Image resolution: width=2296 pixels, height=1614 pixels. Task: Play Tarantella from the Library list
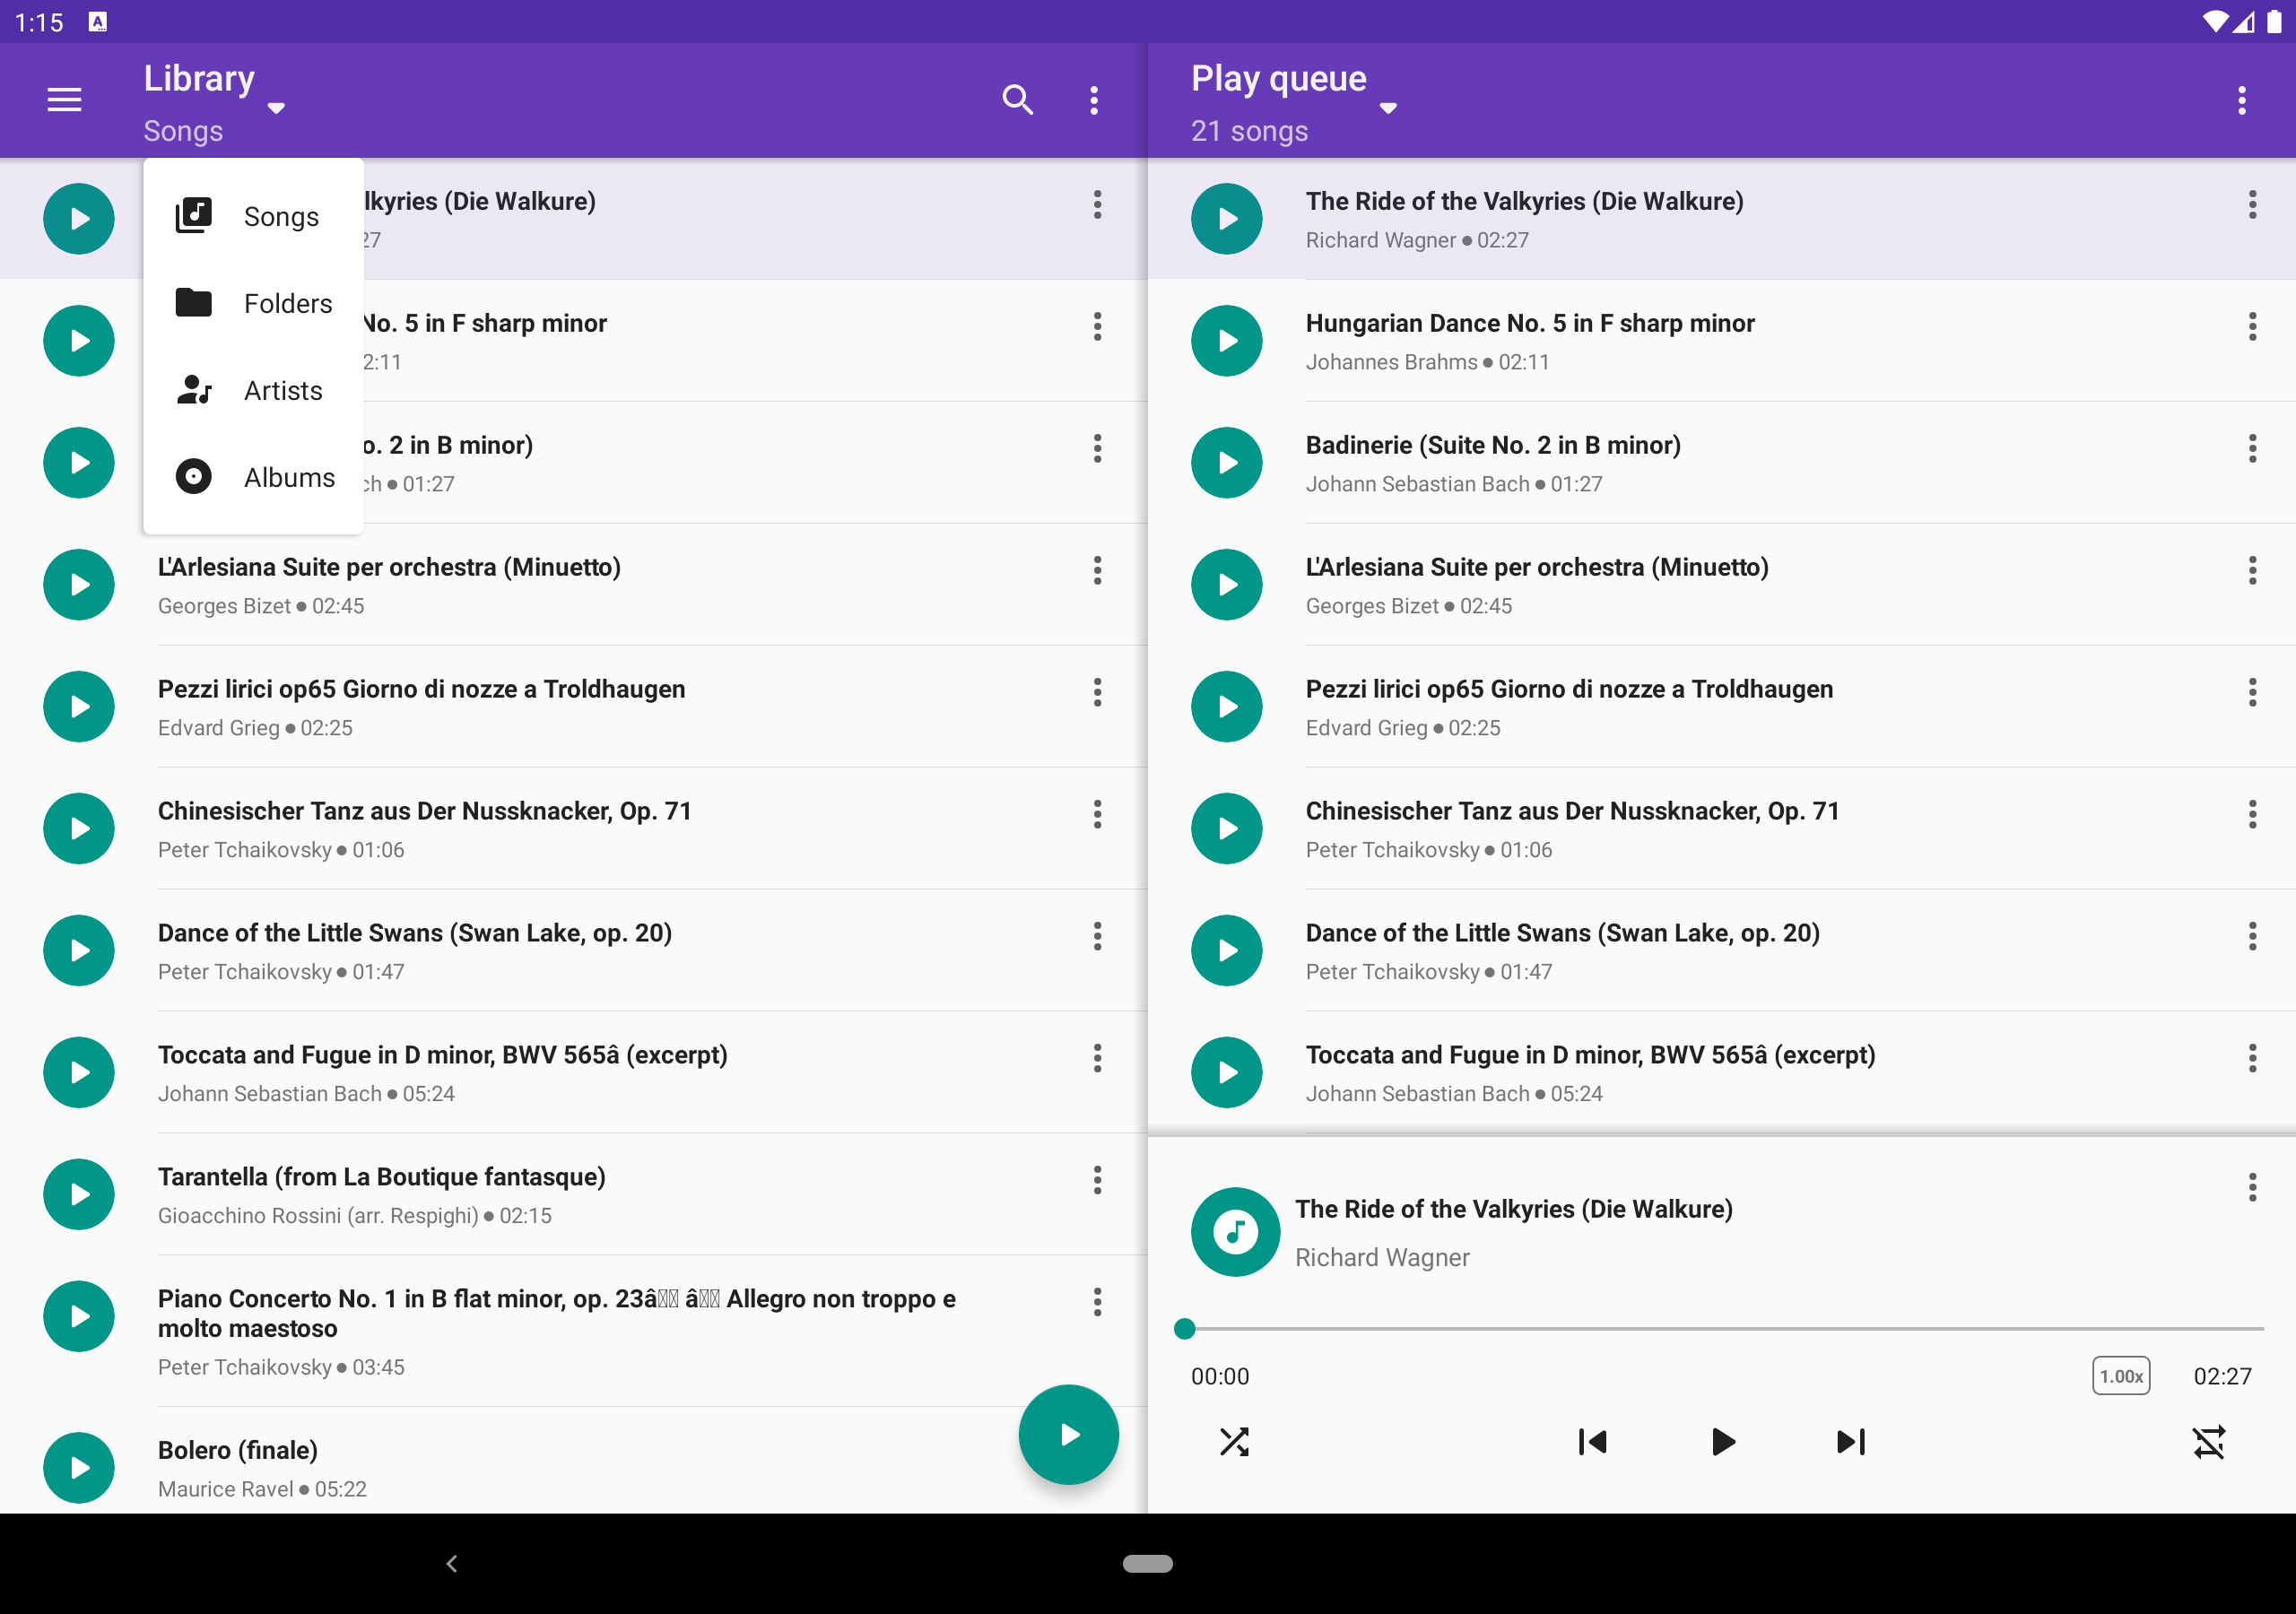pyautogui.click(x=79, y=1195)
